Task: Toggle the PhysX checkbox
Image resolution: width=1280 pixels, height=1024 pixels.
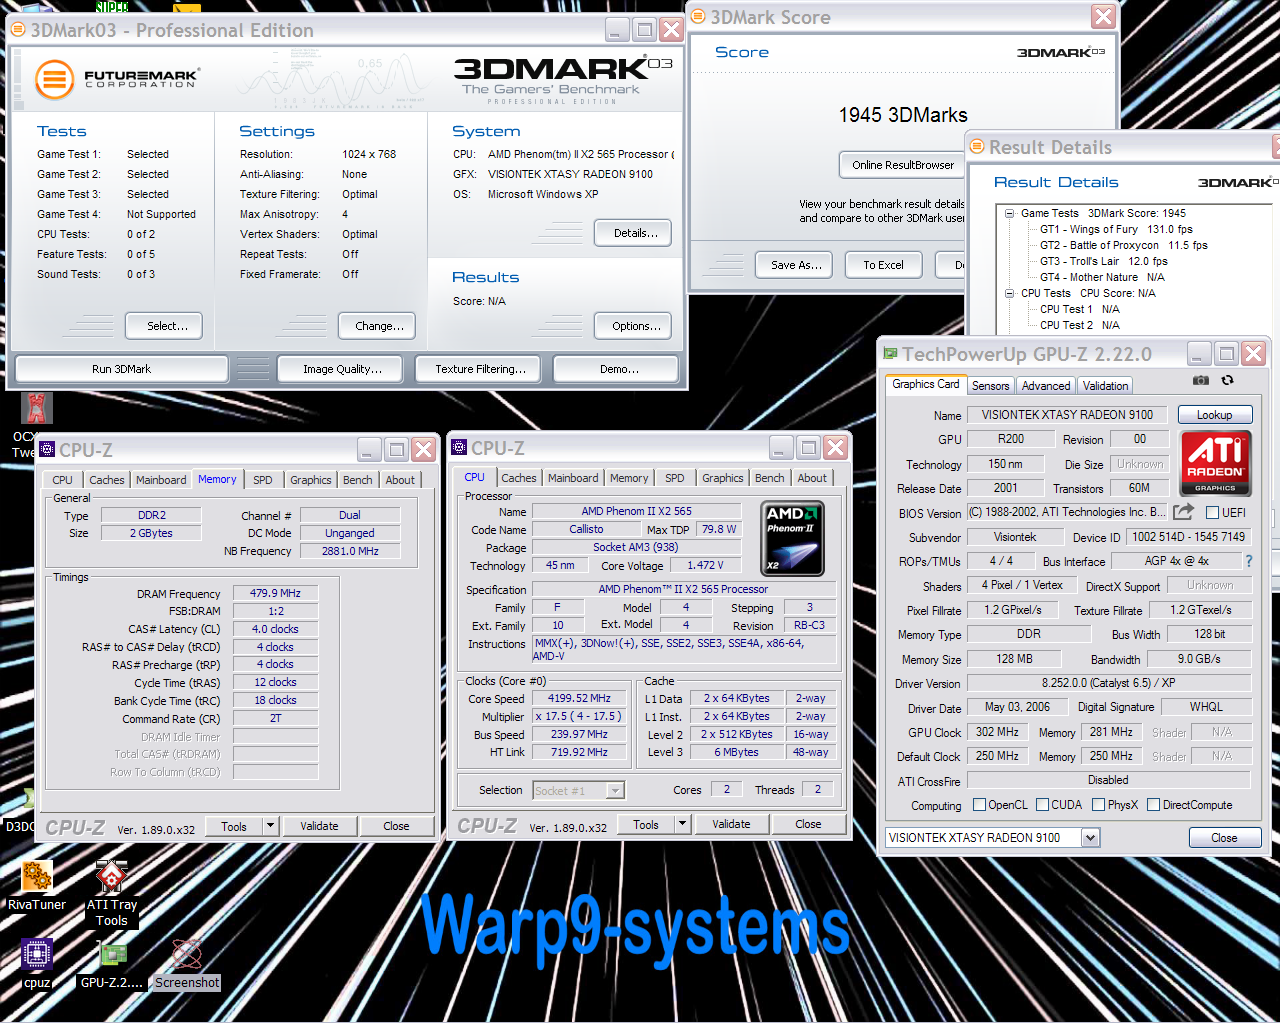Action: click(x=1098, y=805)
